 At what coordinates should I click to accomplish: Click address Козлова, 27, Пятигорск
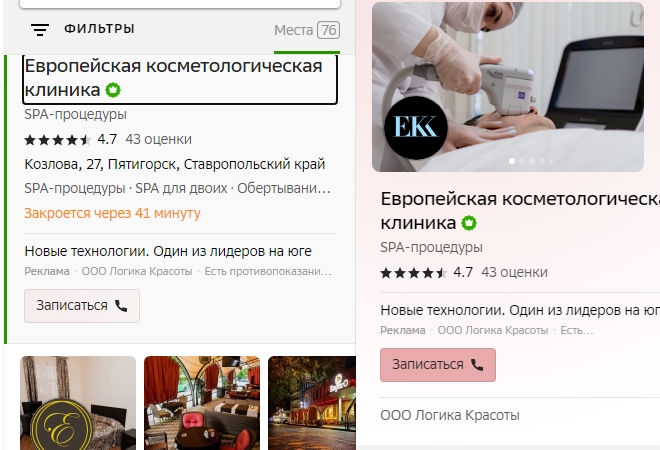(x=175, y=164)
